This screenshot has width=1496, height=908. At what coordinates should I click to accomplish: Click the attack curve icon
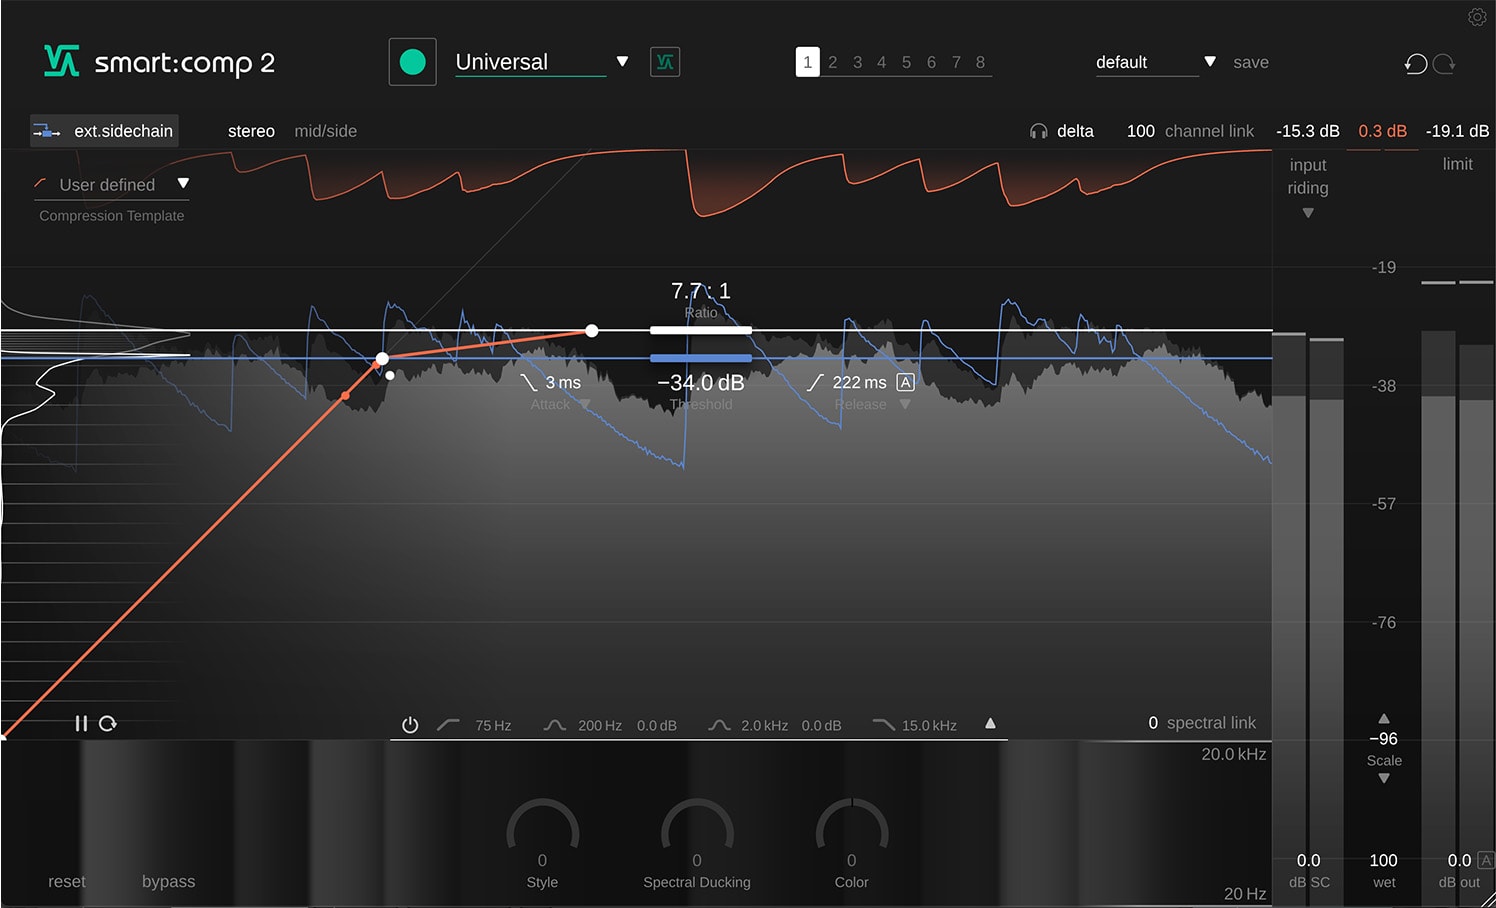(528, 382)
